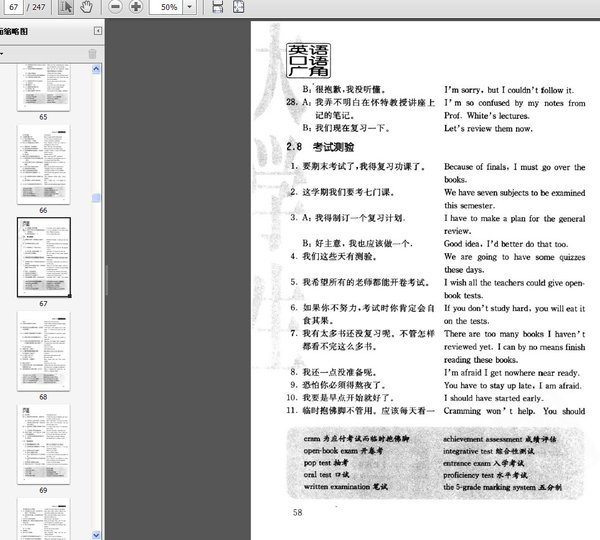Click the panel splitter handle
The height and width of the screenshot is (540, 600).
click(106, 280)
